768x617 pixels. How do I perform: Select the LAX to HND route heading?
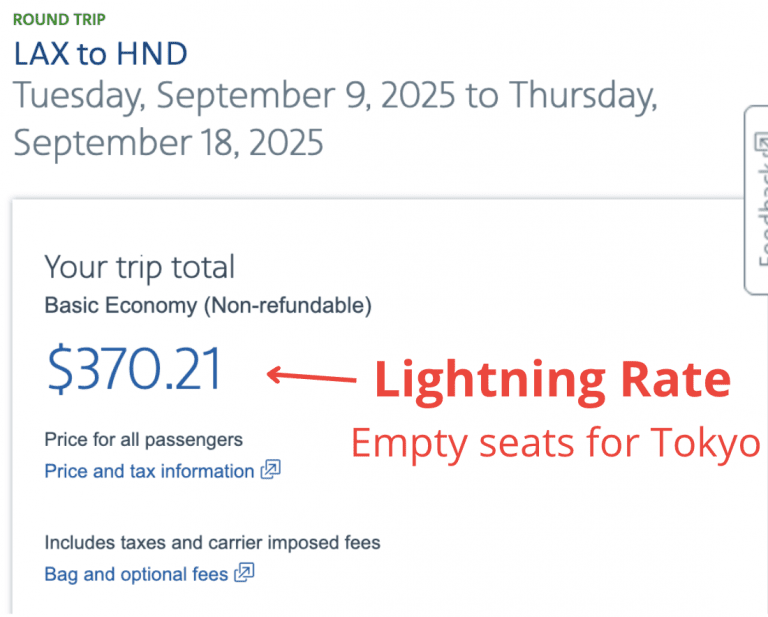100,53
